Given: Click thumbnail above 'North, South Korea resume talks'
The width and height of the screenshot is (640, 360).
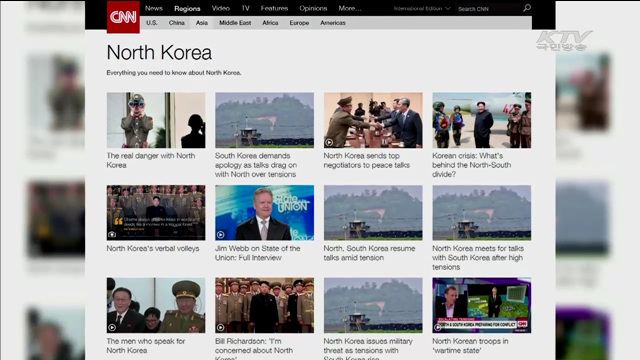Looking at the screenshot, I should (x=373, y=213).
